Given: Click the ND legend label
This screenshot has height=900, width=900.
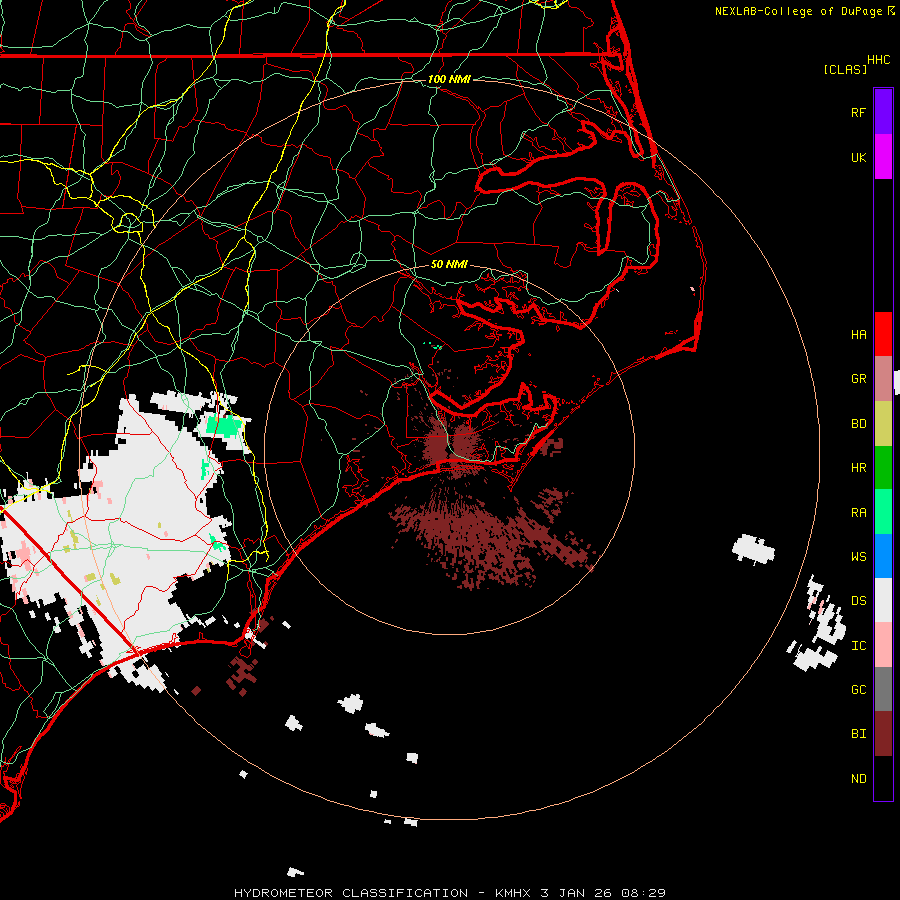Looking at the screenshot, I should [x=858, y=779].
